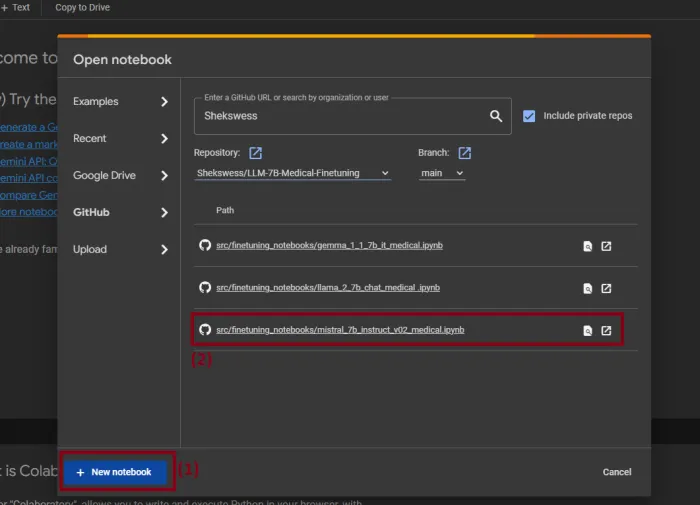Screen dimensions: 700x505
Task: Click the Repository: label
Action: (x=217, y=153)
